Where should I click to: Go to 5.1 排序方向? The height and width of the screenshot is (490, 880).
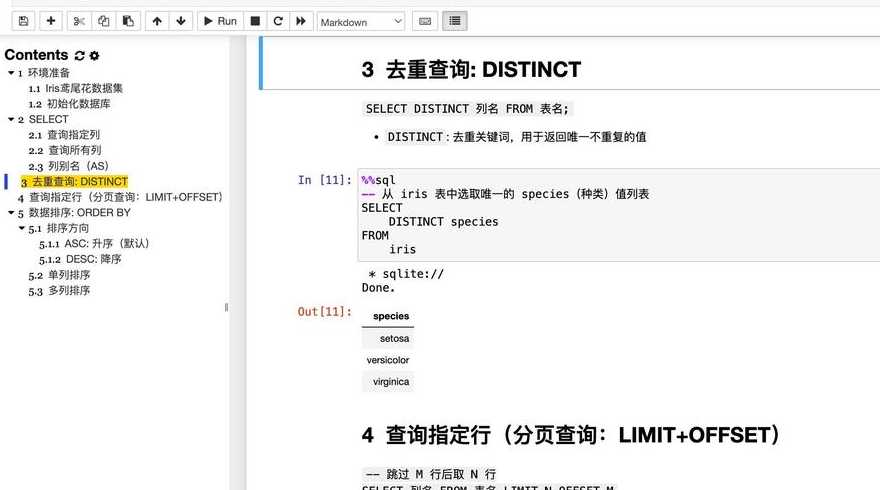click(58, 228)
